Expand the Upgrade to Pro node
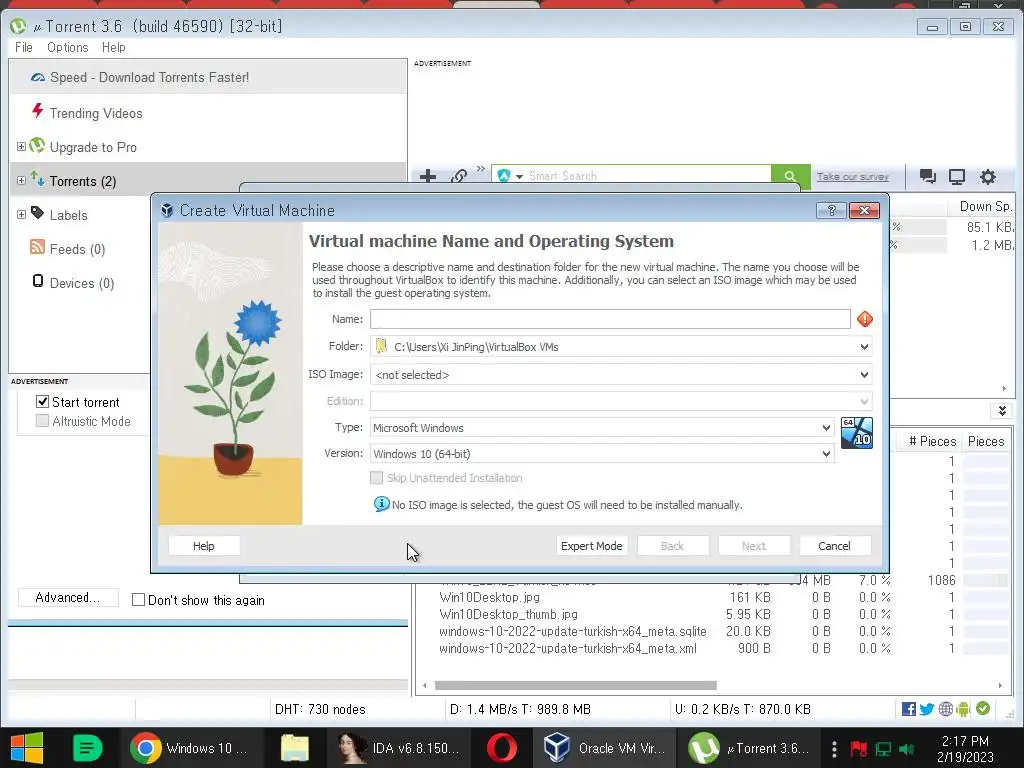 coord(21,146)
